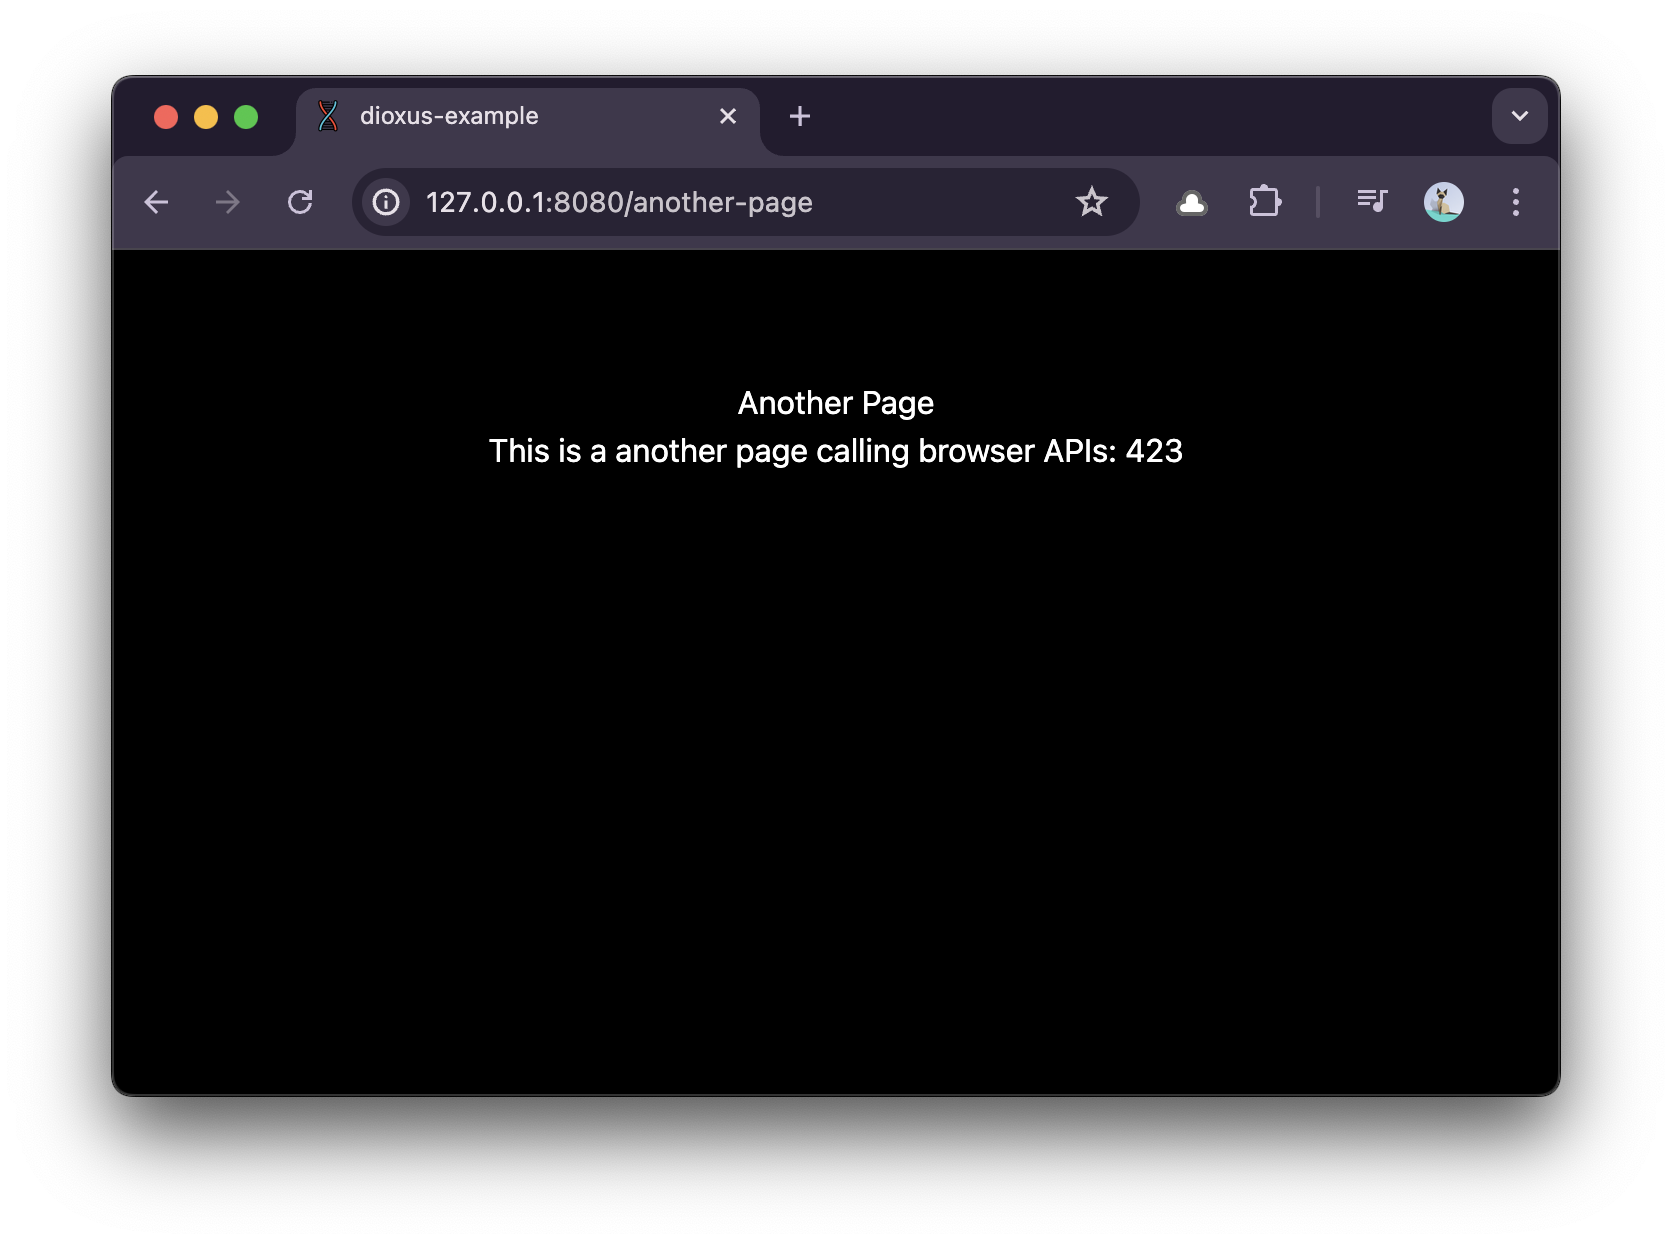1672x1244 pixels.
Task: Reload the another-page URL
Action: [300, 202]
